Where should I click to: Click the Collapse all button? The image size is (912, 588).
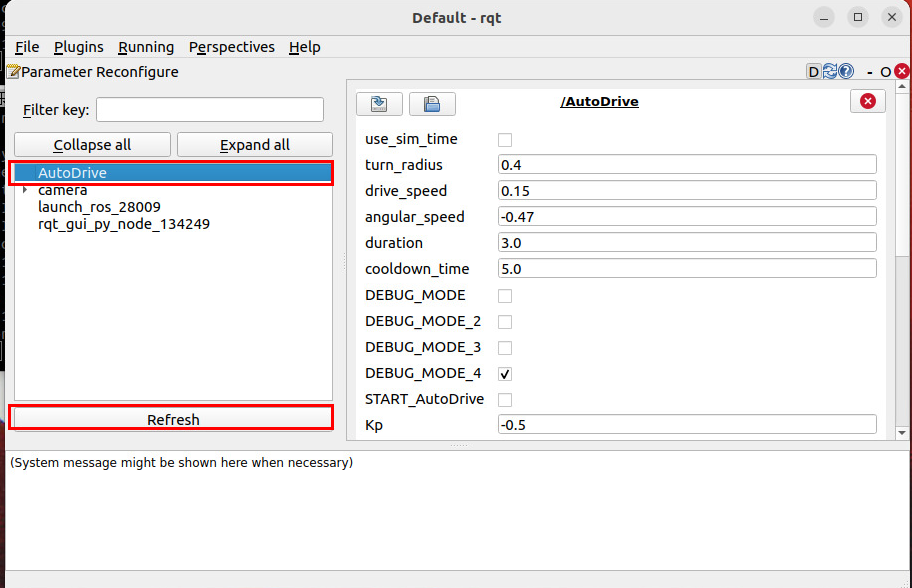92,145
